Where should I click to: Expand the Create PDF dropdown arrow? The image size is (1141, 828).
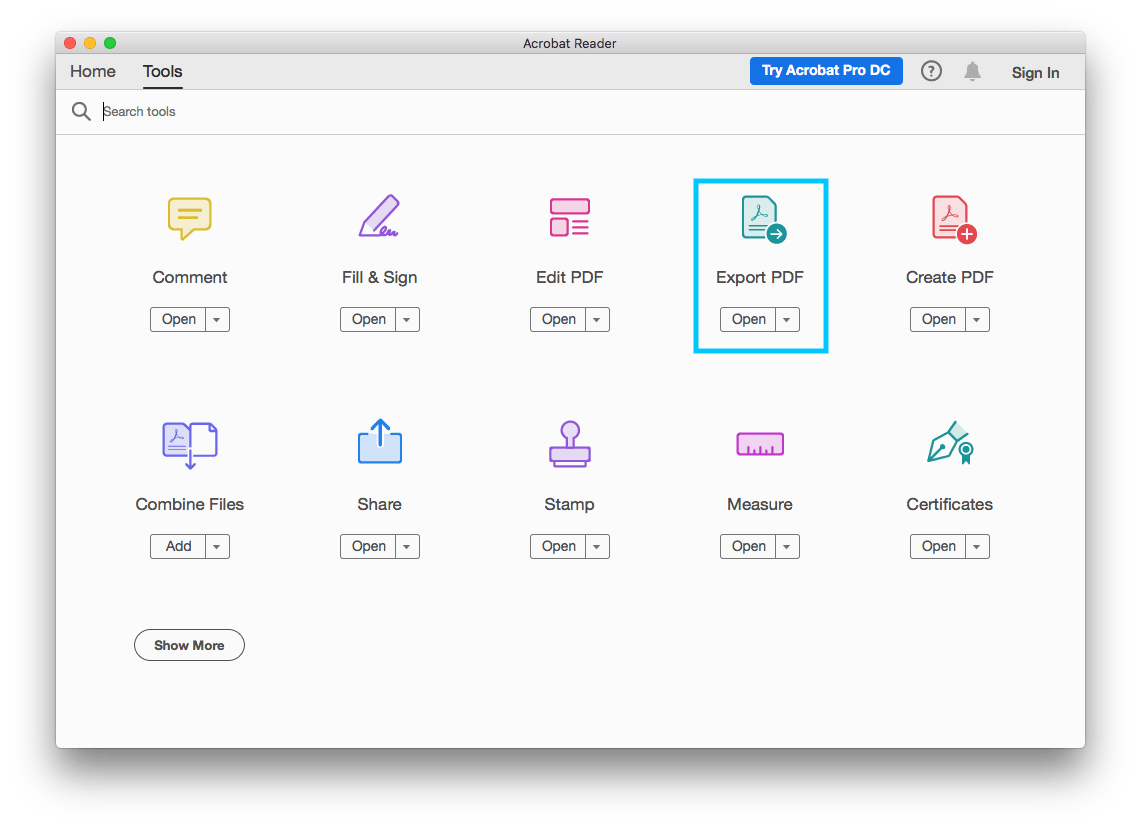click(977, 319)
